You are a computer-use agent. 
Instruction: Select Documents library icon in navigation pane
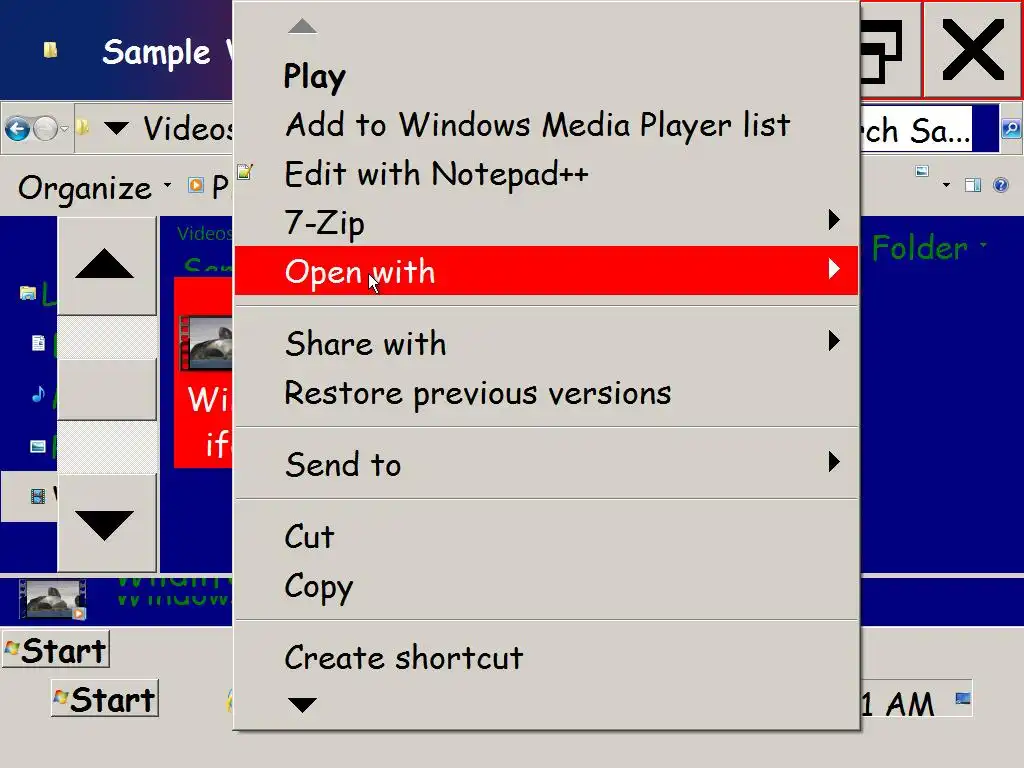39,343
